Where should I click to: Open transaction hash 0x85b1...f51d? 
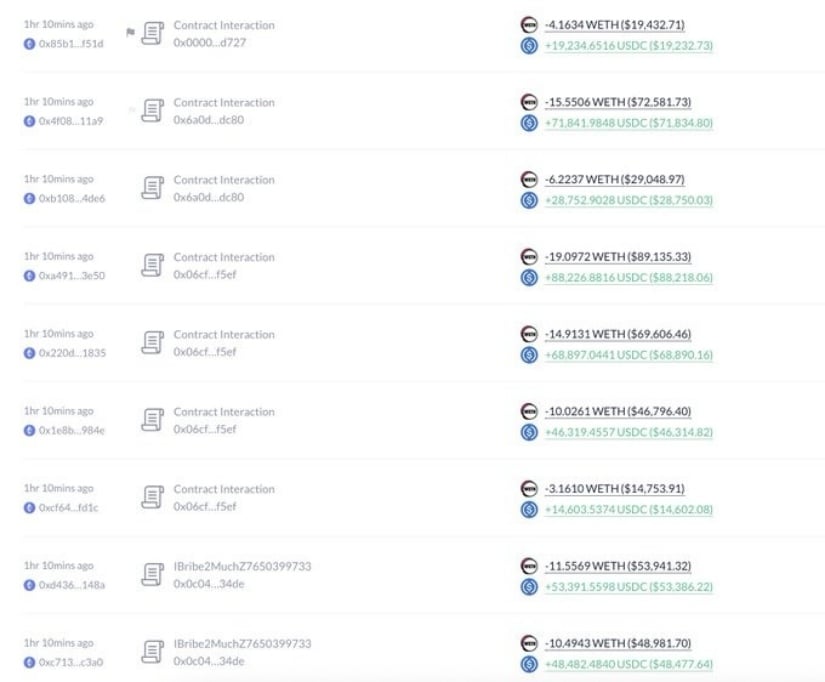[x=71, y=44]
